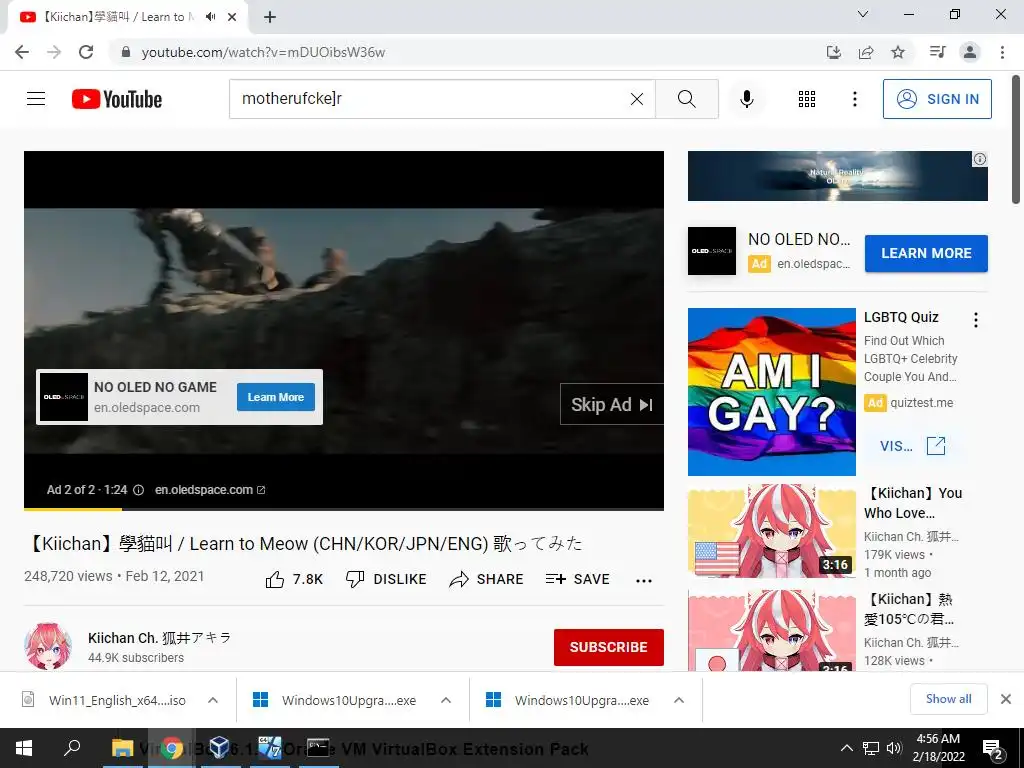Click VIS... link on LGBTQ Quiz ad
The image size is (1024, 768).
tap(912, 446)
